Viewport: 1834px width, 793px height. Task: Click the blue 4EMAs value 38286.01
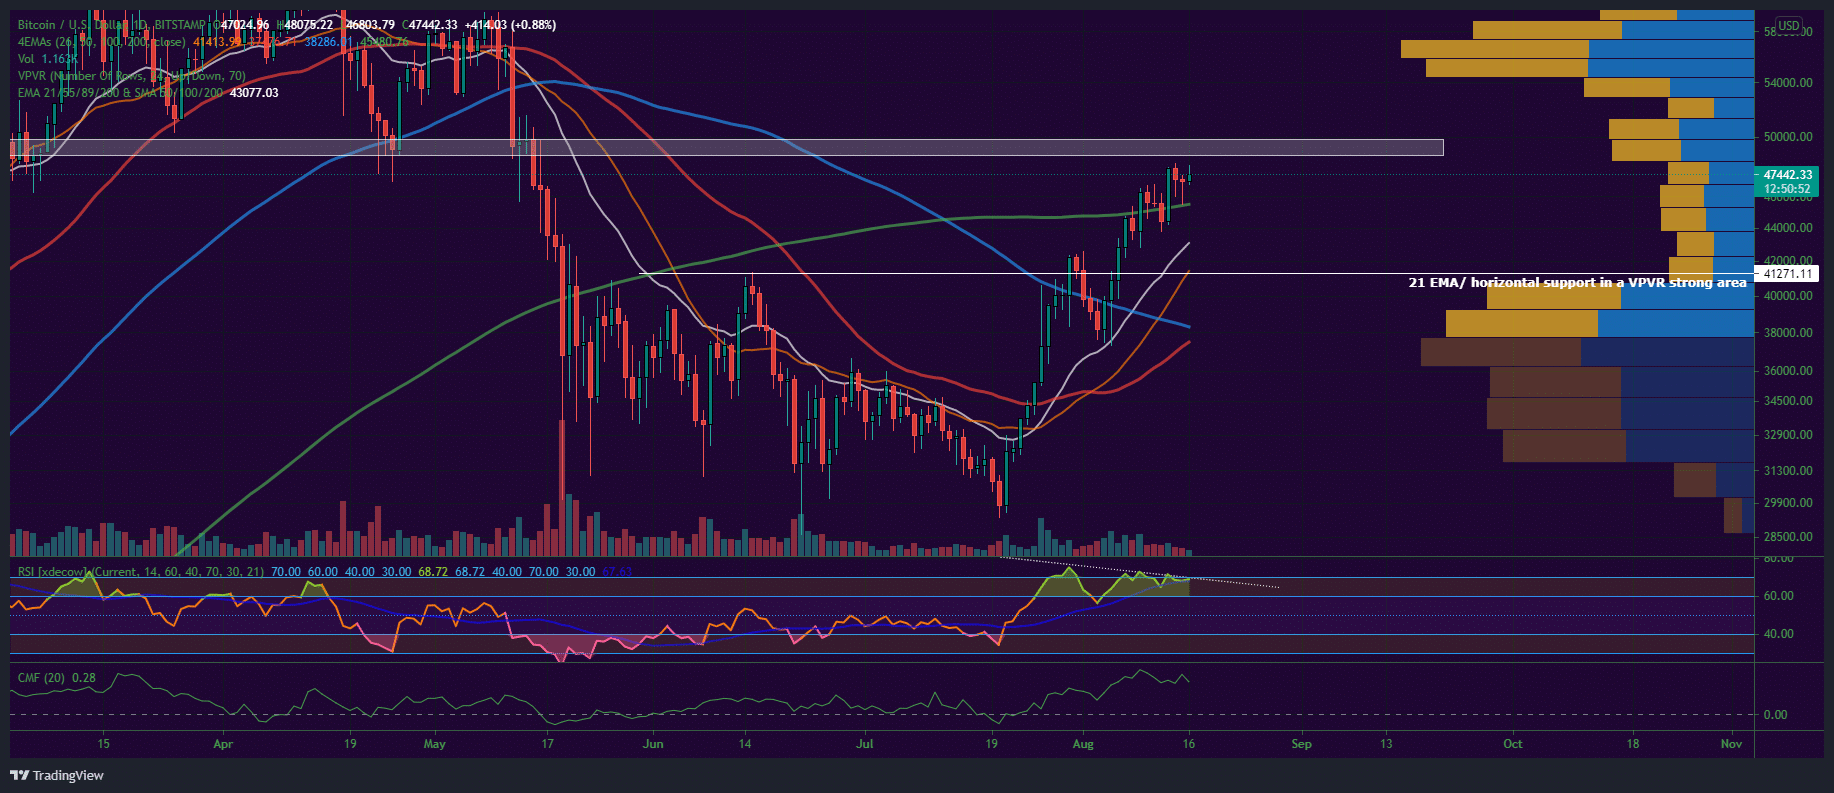coord(329,42)
